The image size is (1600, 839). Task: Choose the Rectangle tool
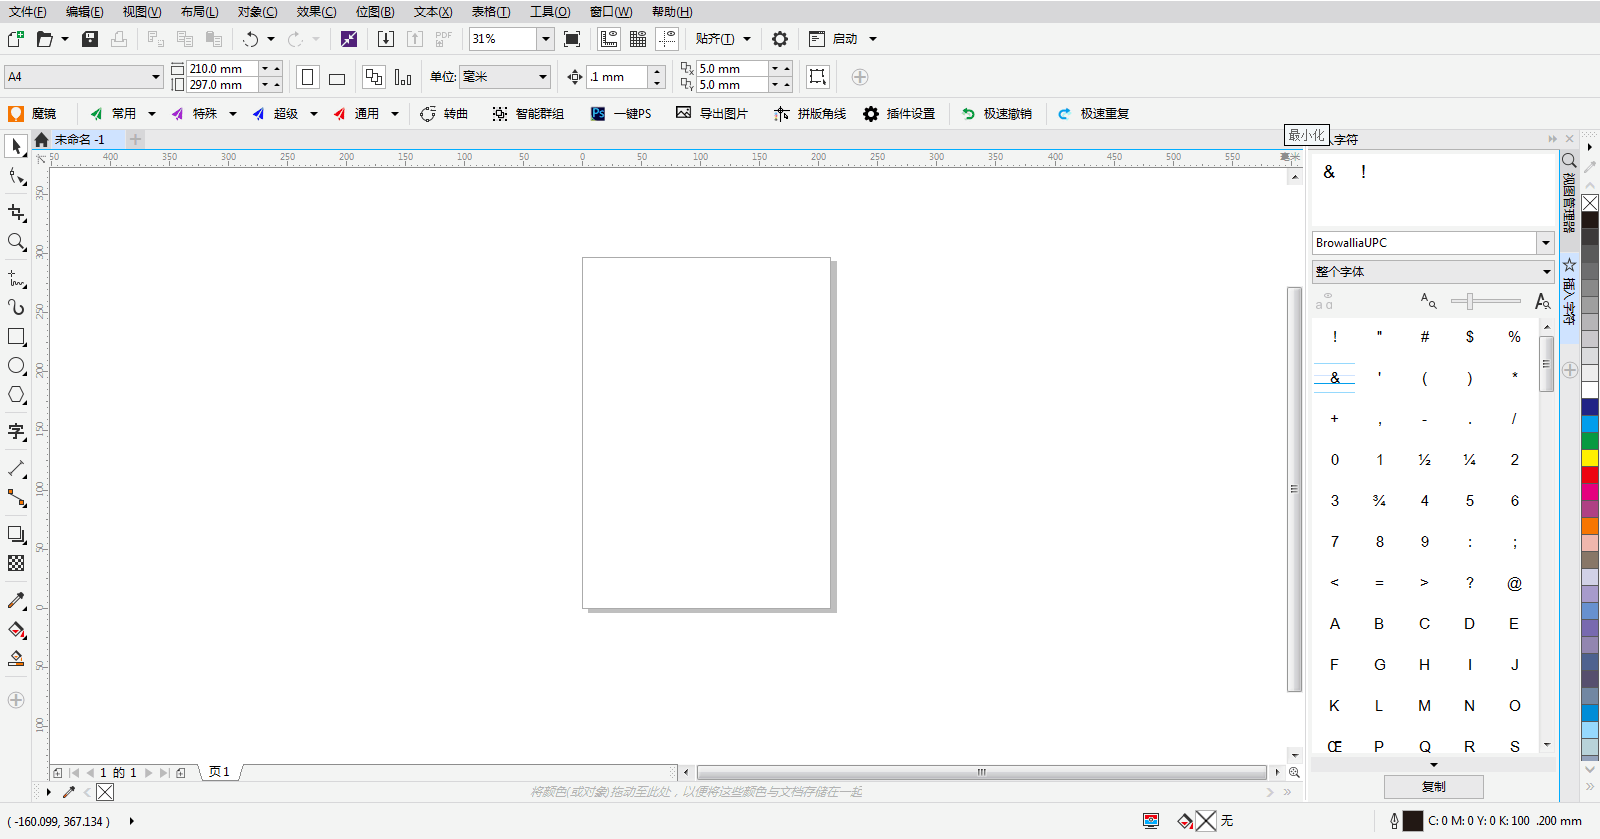click(16, 337)
